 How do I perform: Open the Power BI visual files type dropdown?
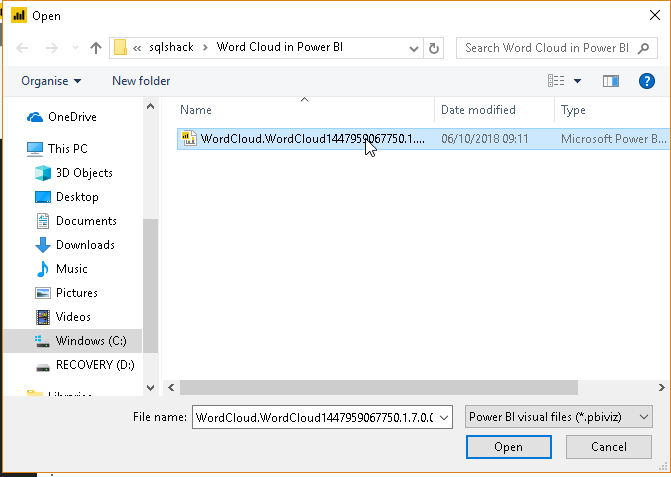coord(559,417)
